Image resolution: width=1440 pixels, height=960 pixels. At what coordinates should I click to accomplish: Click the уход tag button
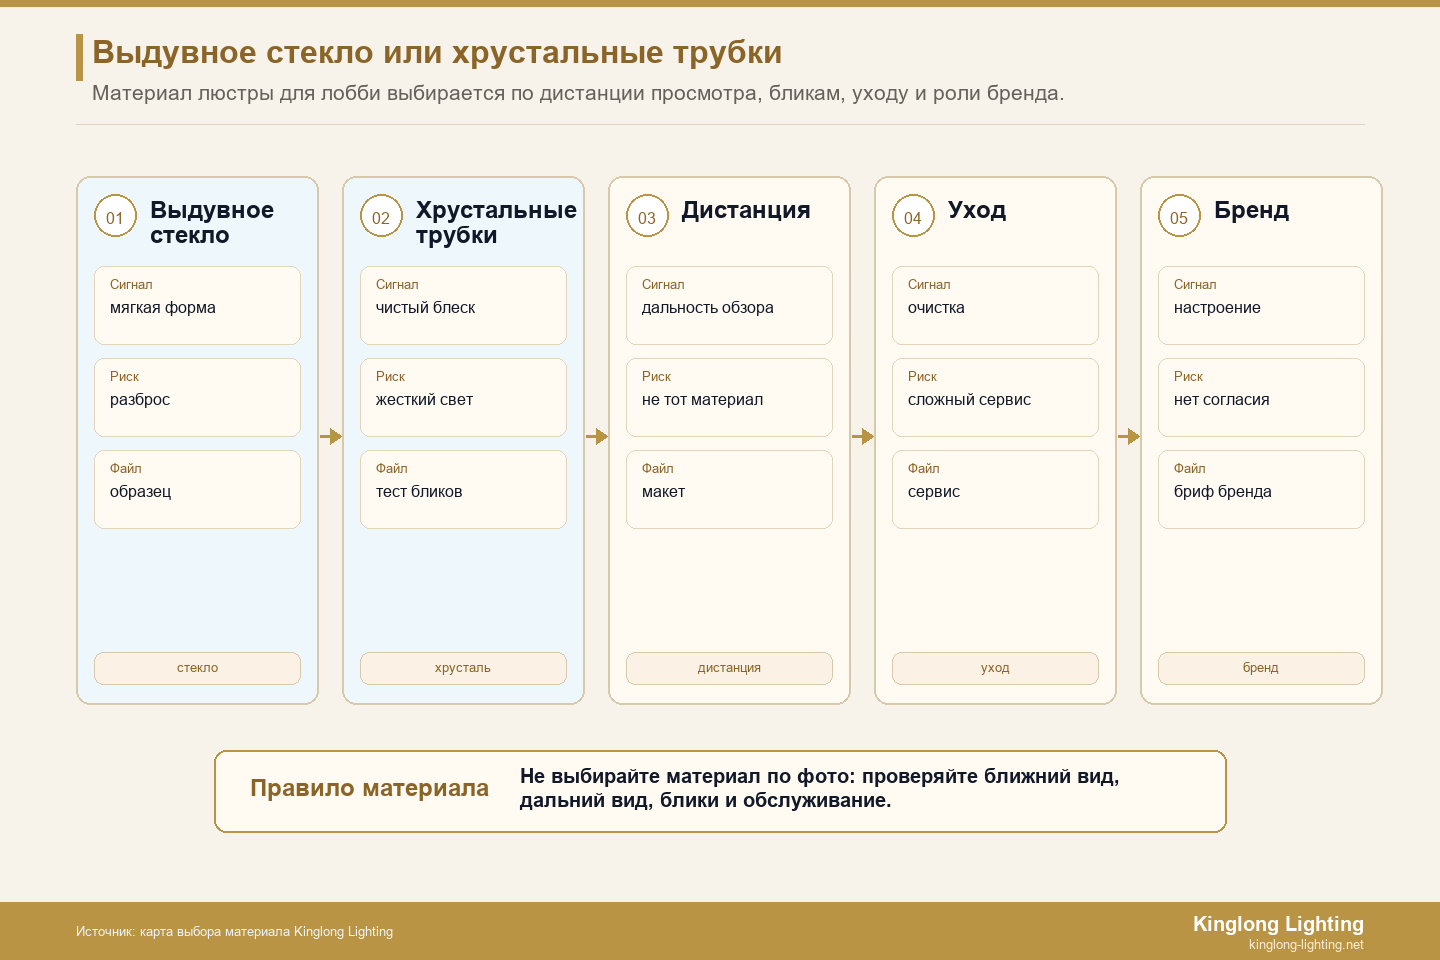pyautogui.click(x=995, y=668)
